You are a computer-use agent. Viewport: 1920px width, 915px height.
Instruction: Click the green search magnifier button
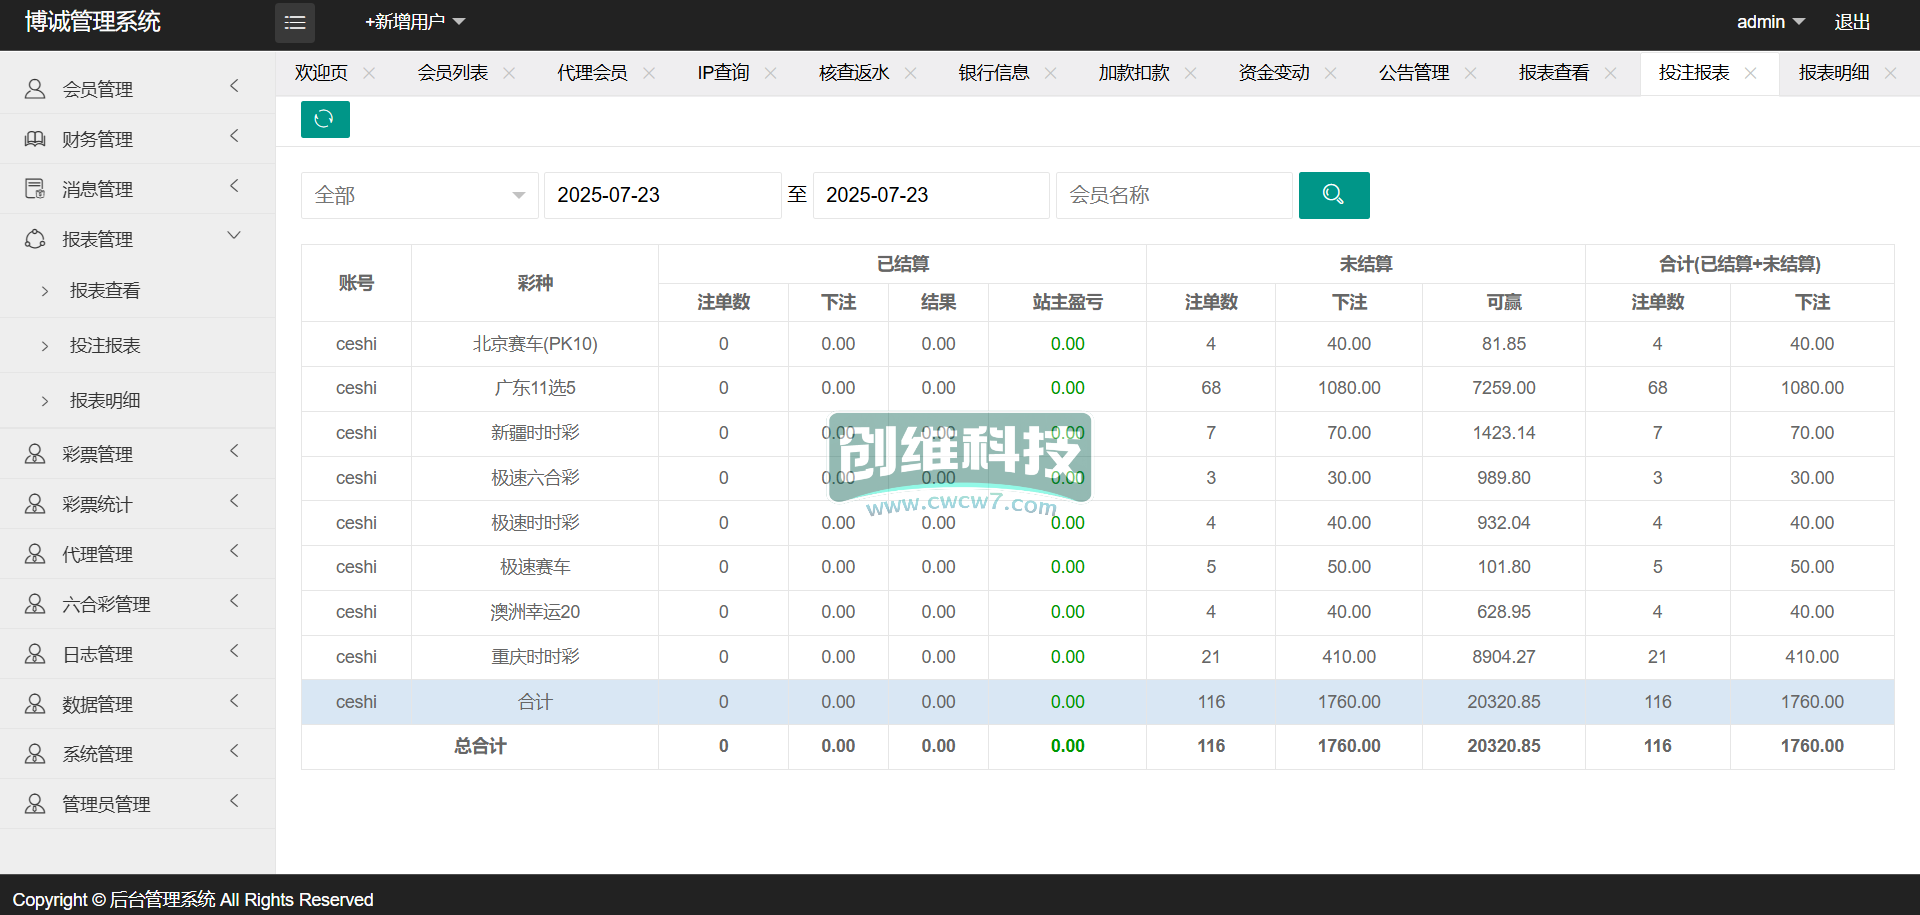click(1334, 195)
